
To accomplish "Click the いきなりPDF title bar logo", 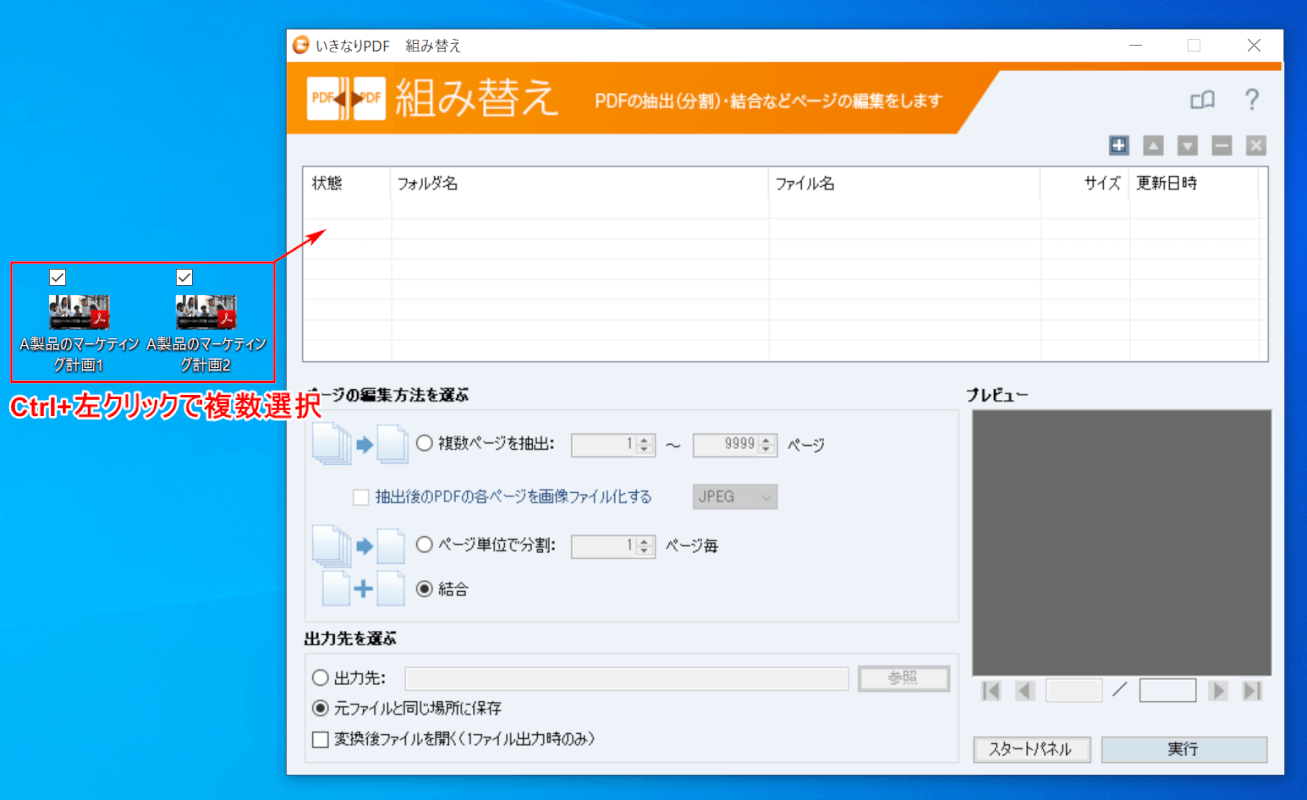I will [301, 45].
